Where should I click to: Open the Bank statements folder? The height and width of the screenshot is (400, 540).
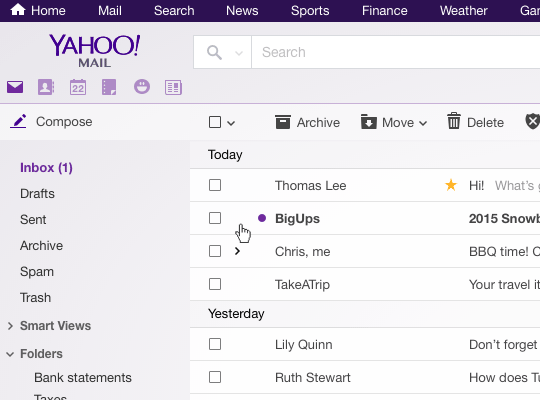pos(83,378)
